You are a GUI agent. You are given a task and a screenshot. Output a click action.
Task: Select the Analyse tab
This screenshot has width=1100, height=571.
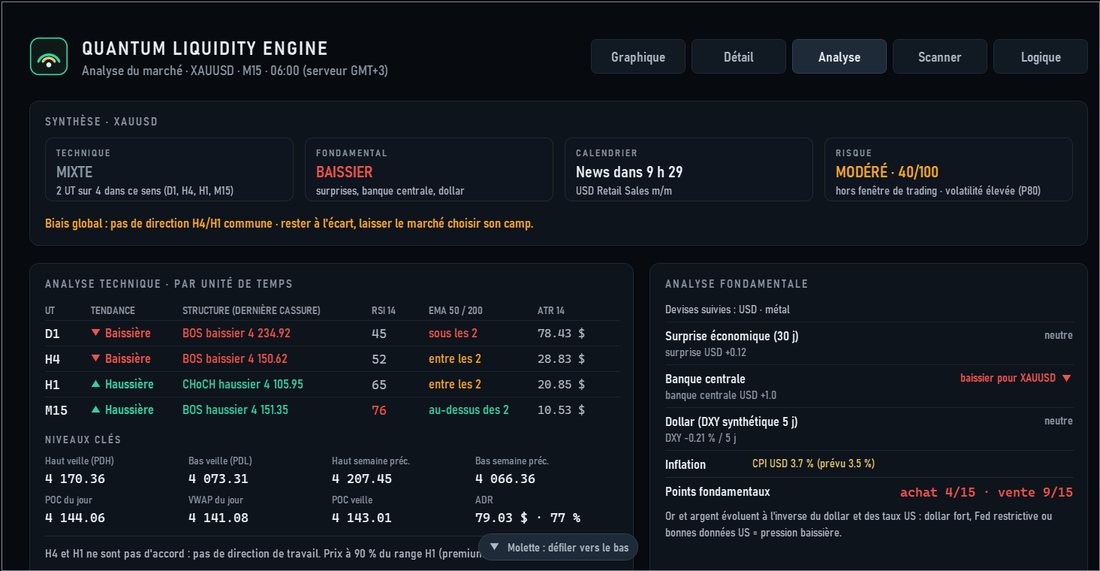pyautogui.click(x=839, y=57)
